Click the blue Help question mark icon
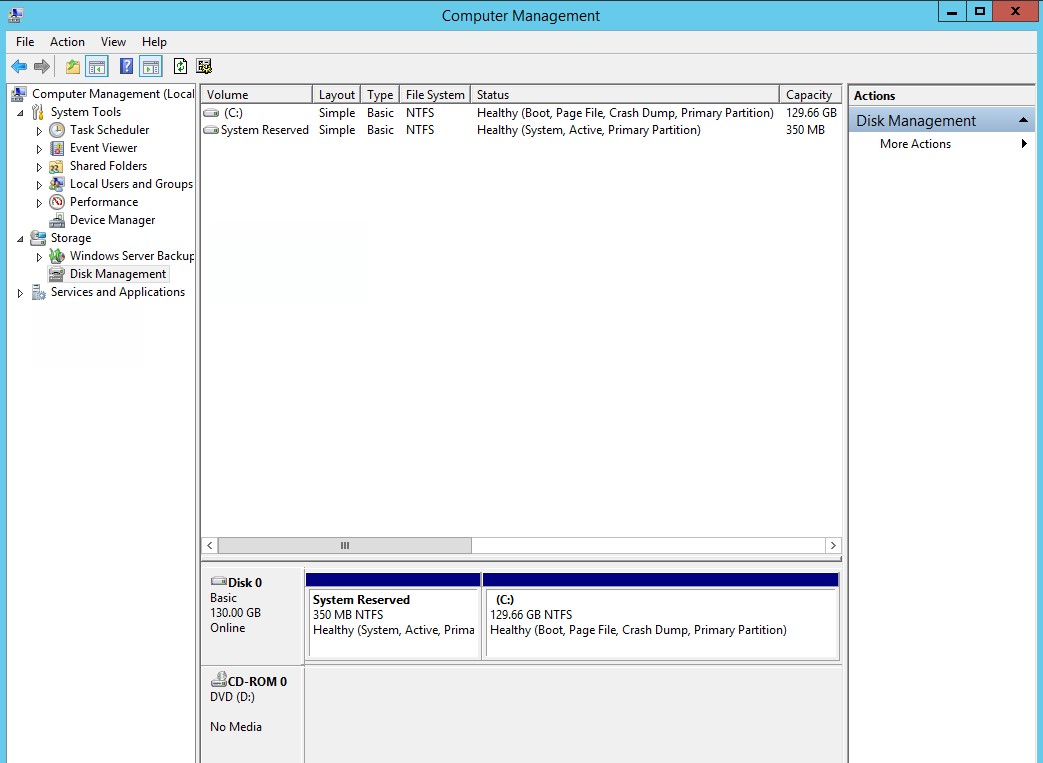 [126, 66]
